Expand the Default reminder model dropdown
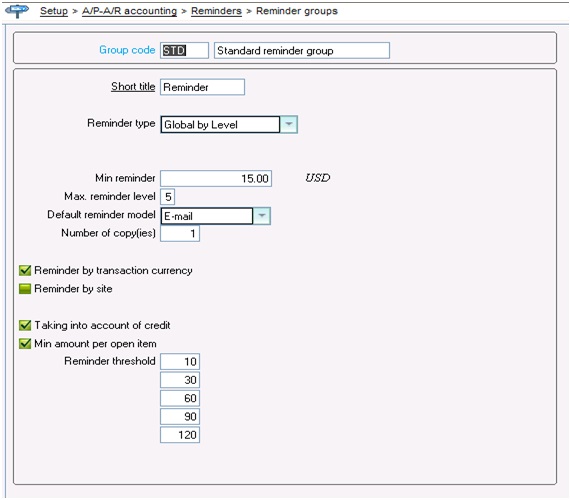The height and width of the screenshot is (500, 570). point(262,216)
